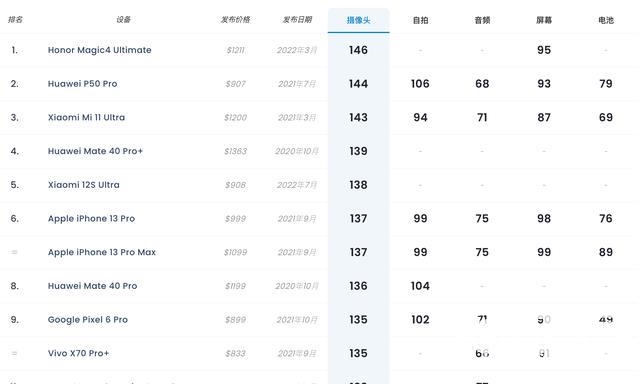Open the Xiaomi 12S Ultra link
Screen dimensions: 640x384
click(84, 185)
